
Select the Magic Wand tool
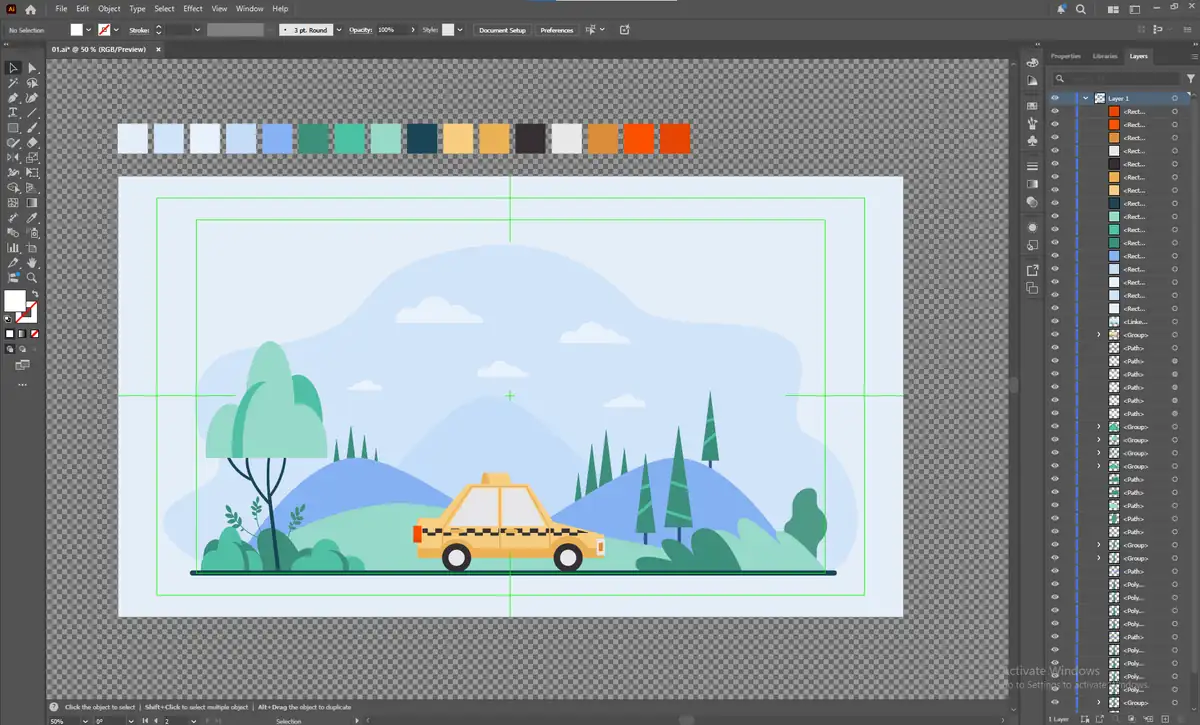13,83
